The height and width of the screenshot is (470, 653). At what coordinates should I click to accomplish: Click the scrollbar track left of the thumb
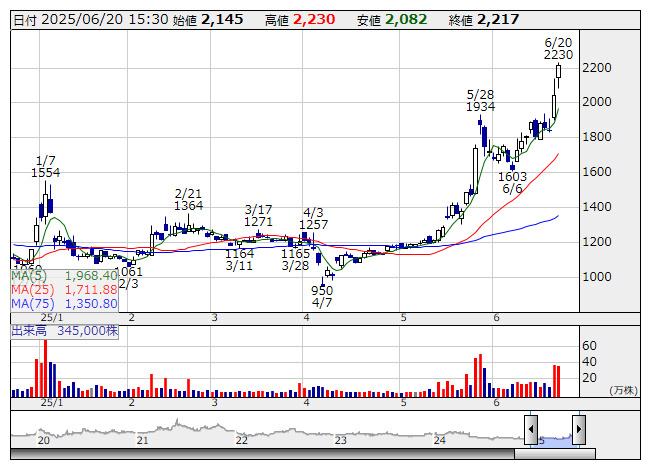pos(262,453)
